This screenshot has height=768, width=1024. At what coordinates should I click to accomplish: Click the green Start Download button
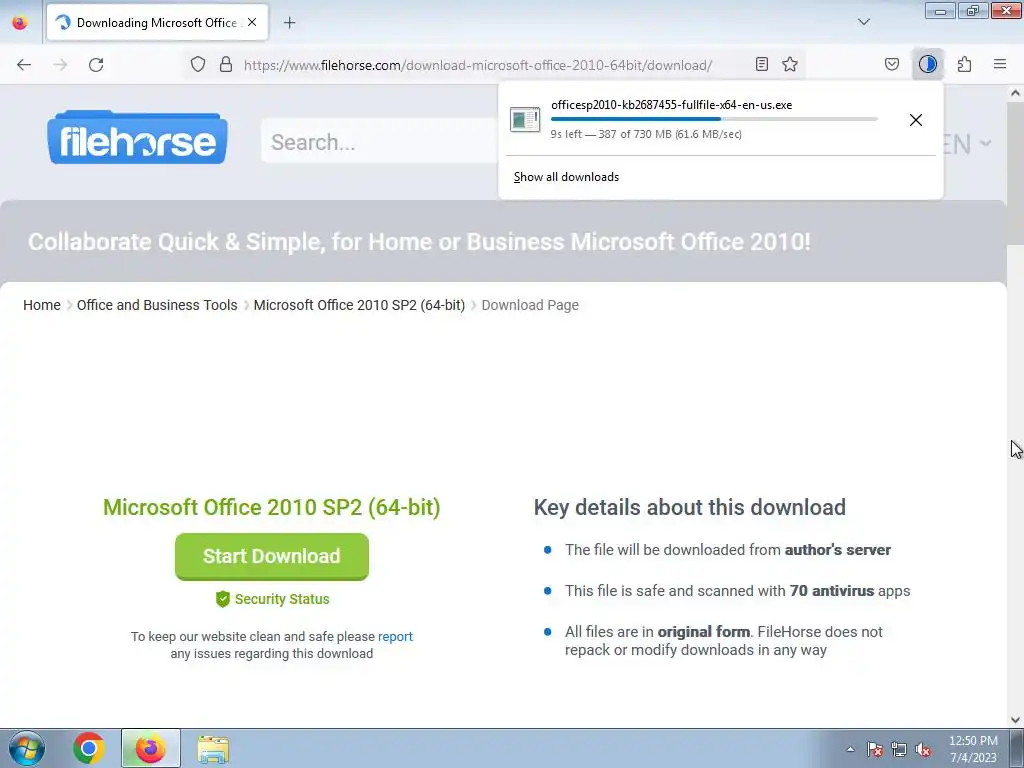(272, 556)
